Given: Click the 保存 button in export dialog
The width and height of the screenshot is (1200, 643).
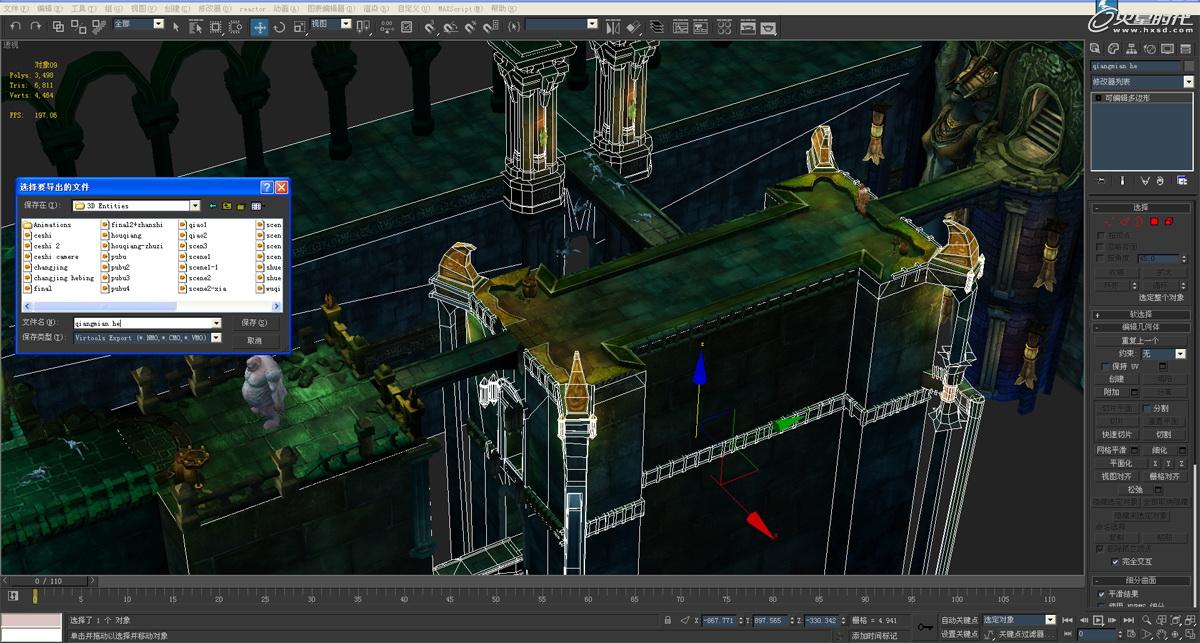Looking at the screenshot, I should 254,323.
